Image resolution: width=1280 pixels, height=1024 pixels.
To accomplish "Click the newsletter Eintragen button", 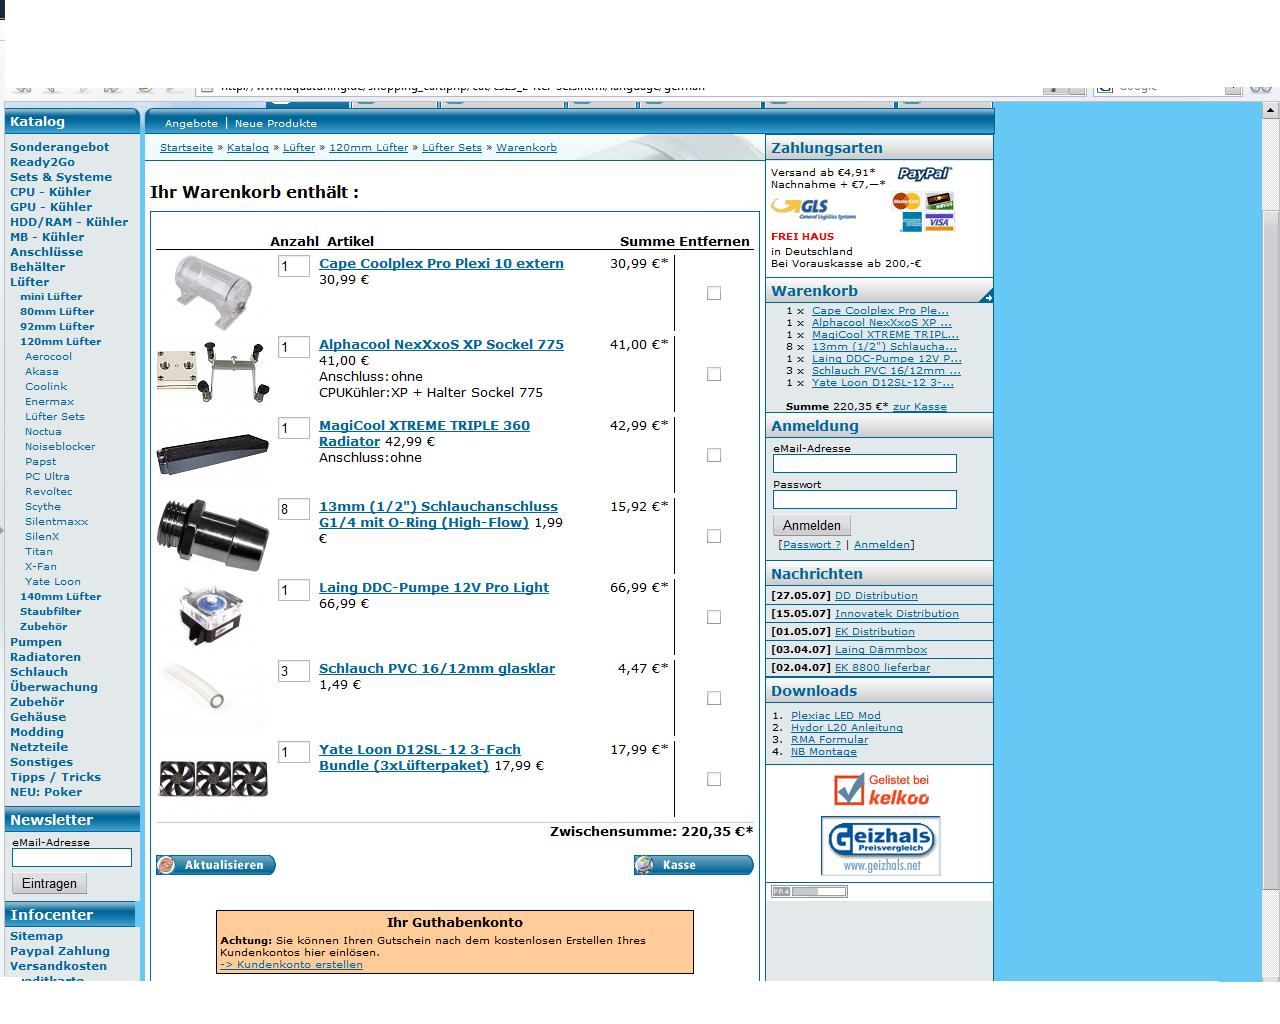I will 49,883.
